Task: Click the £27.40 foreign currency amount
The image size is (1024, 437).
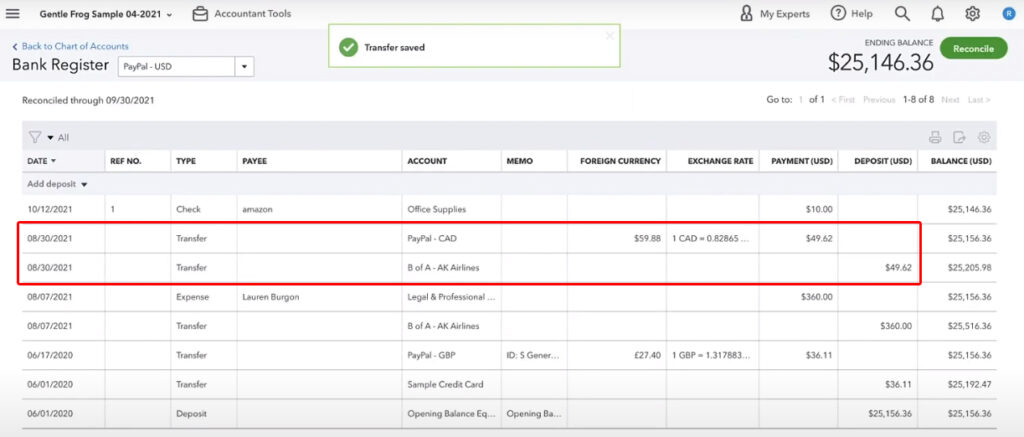Action: [647, 355]
